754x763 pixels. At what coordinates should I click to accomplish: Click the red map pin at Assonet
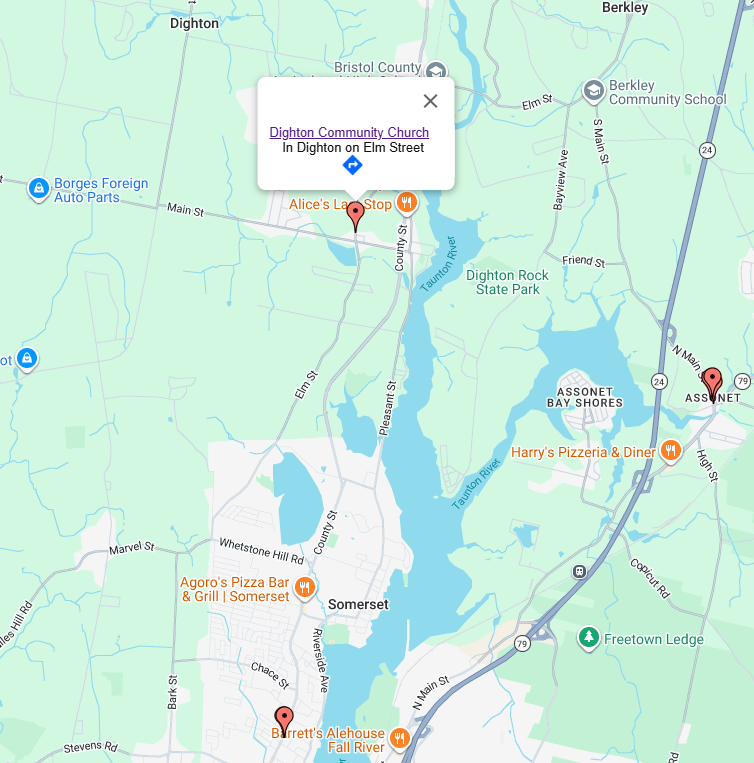tap(713, 384)
